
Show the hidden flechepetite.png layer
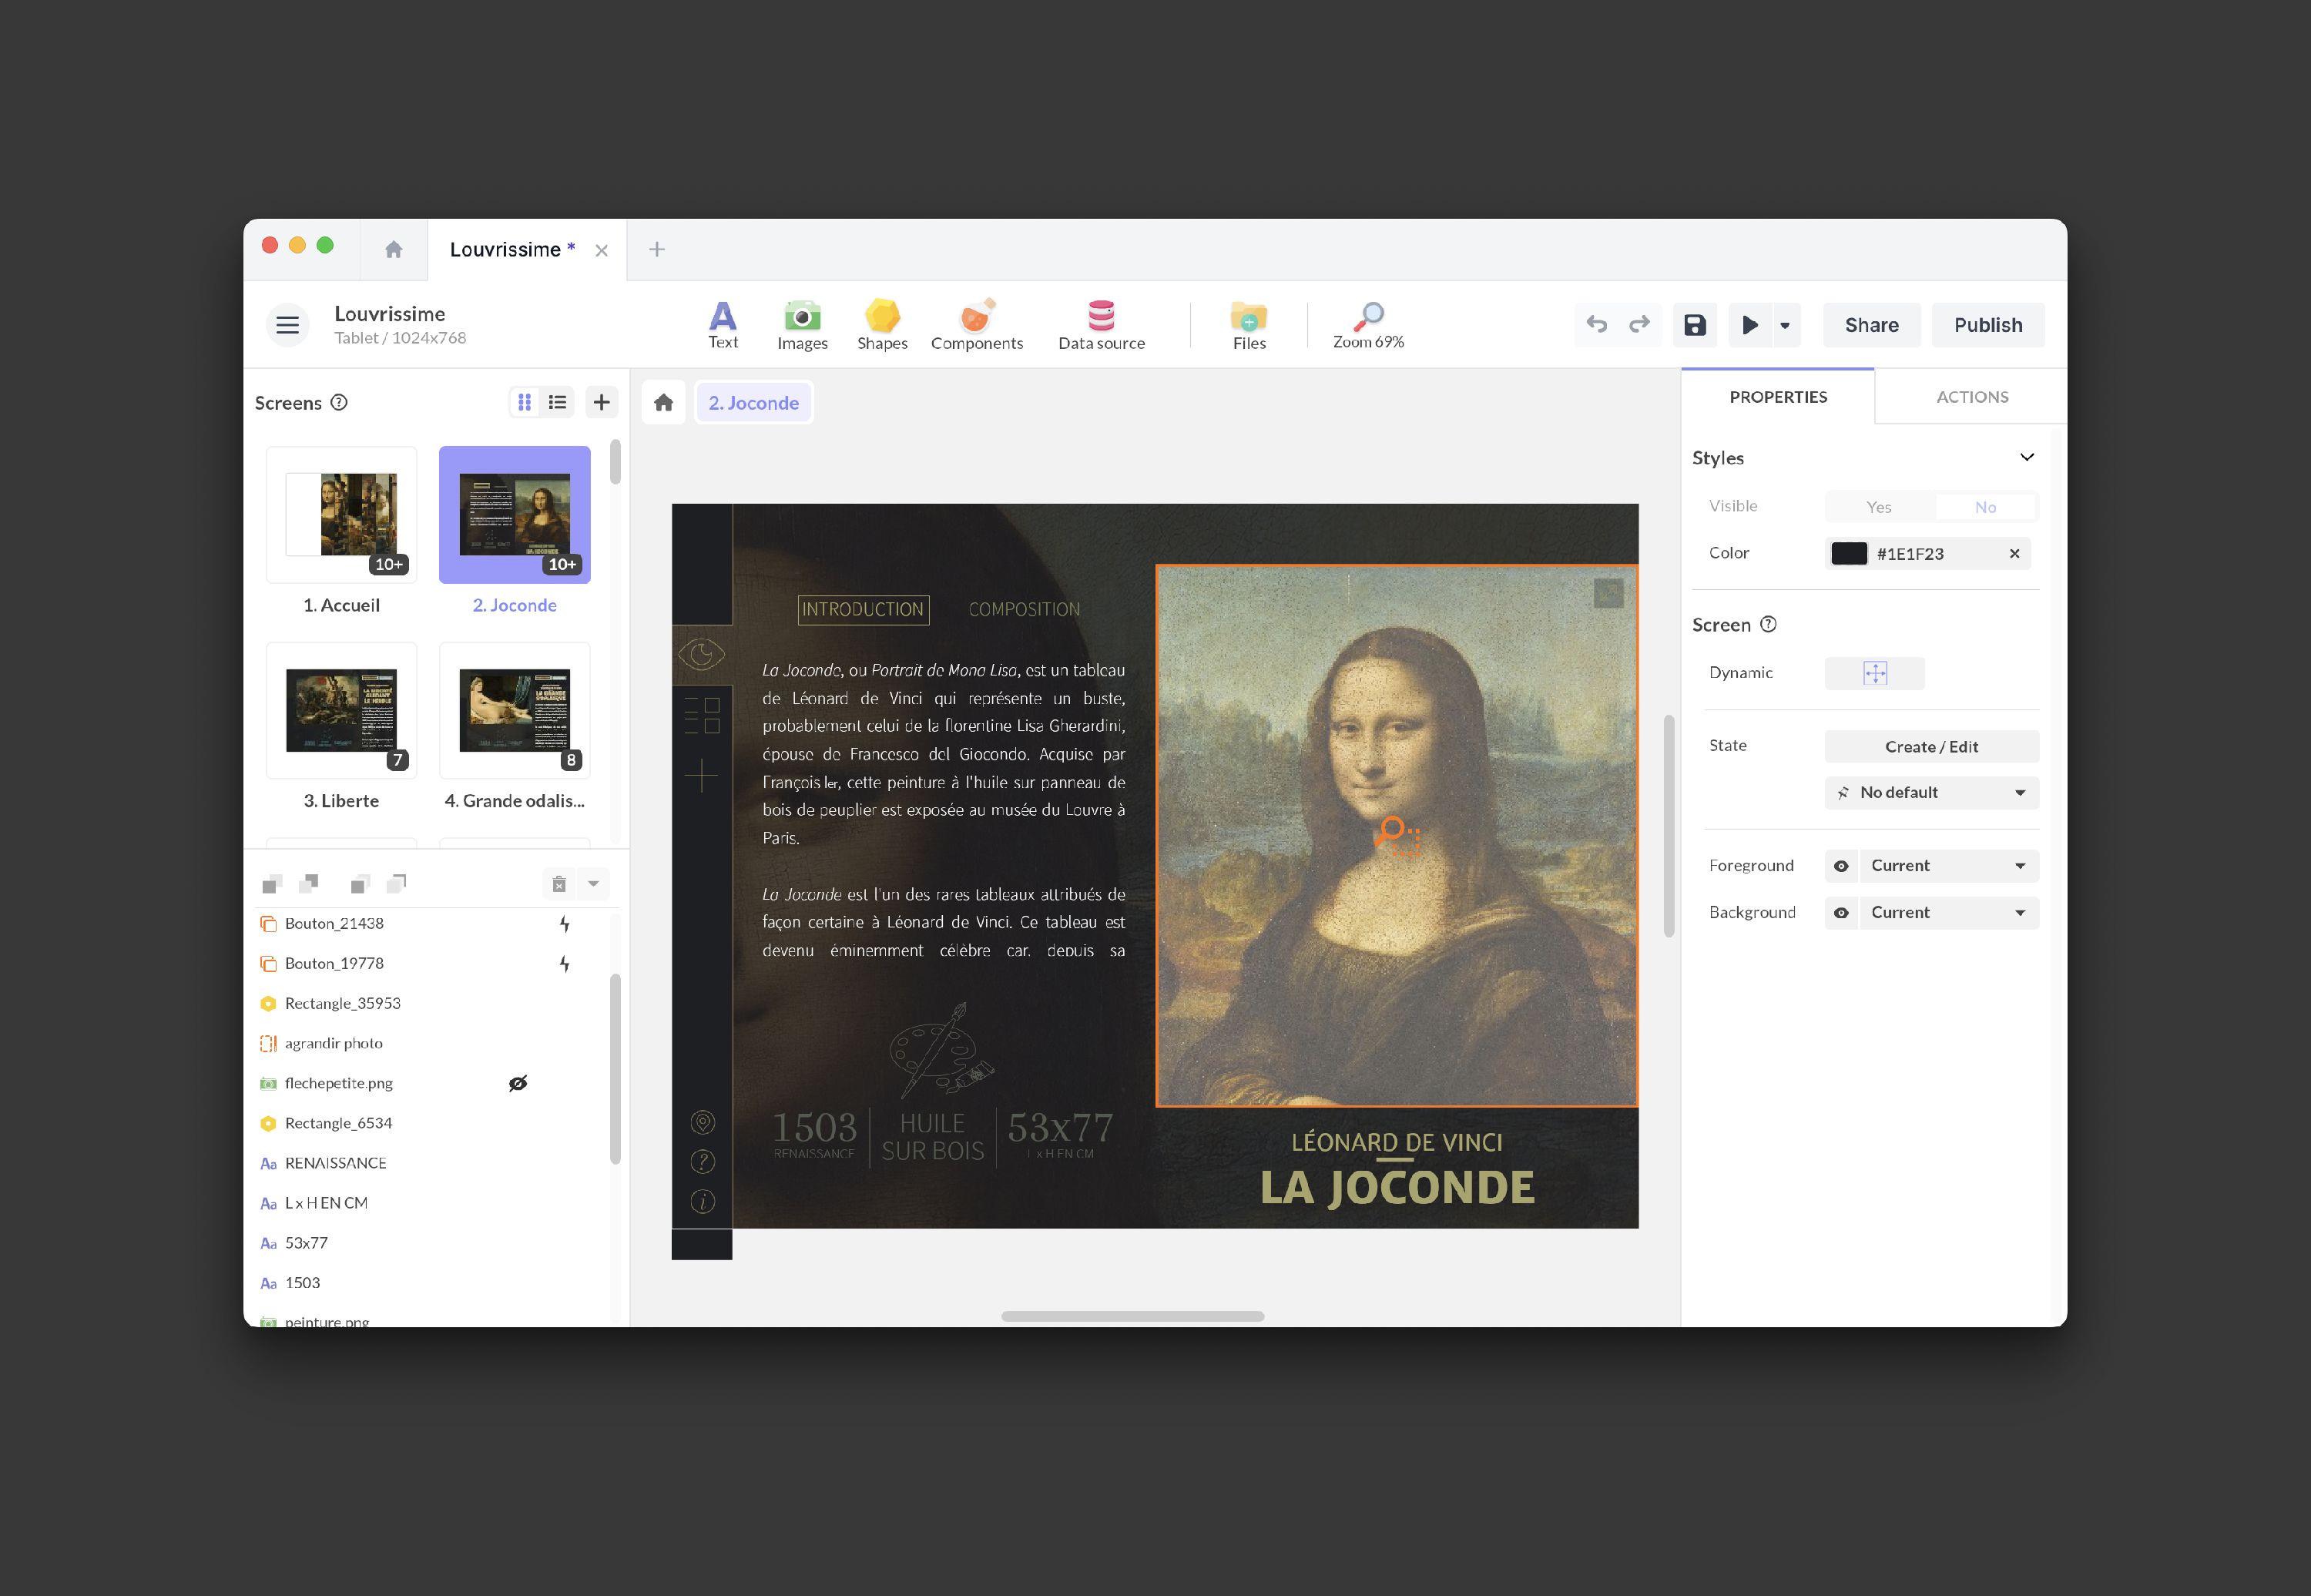click(518, 1083)
